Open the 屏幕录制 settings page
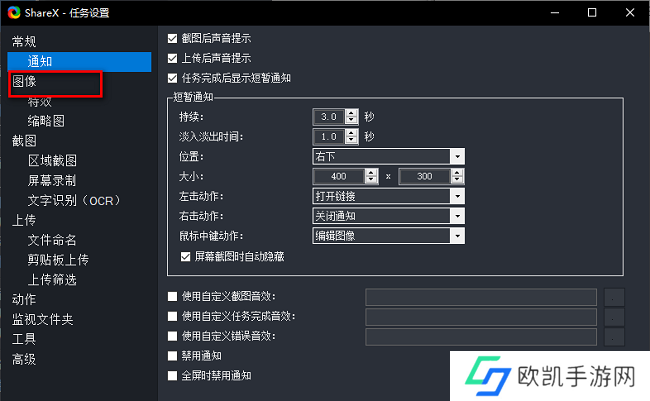This screenshot has height=401, width=650. coord(52,180)
